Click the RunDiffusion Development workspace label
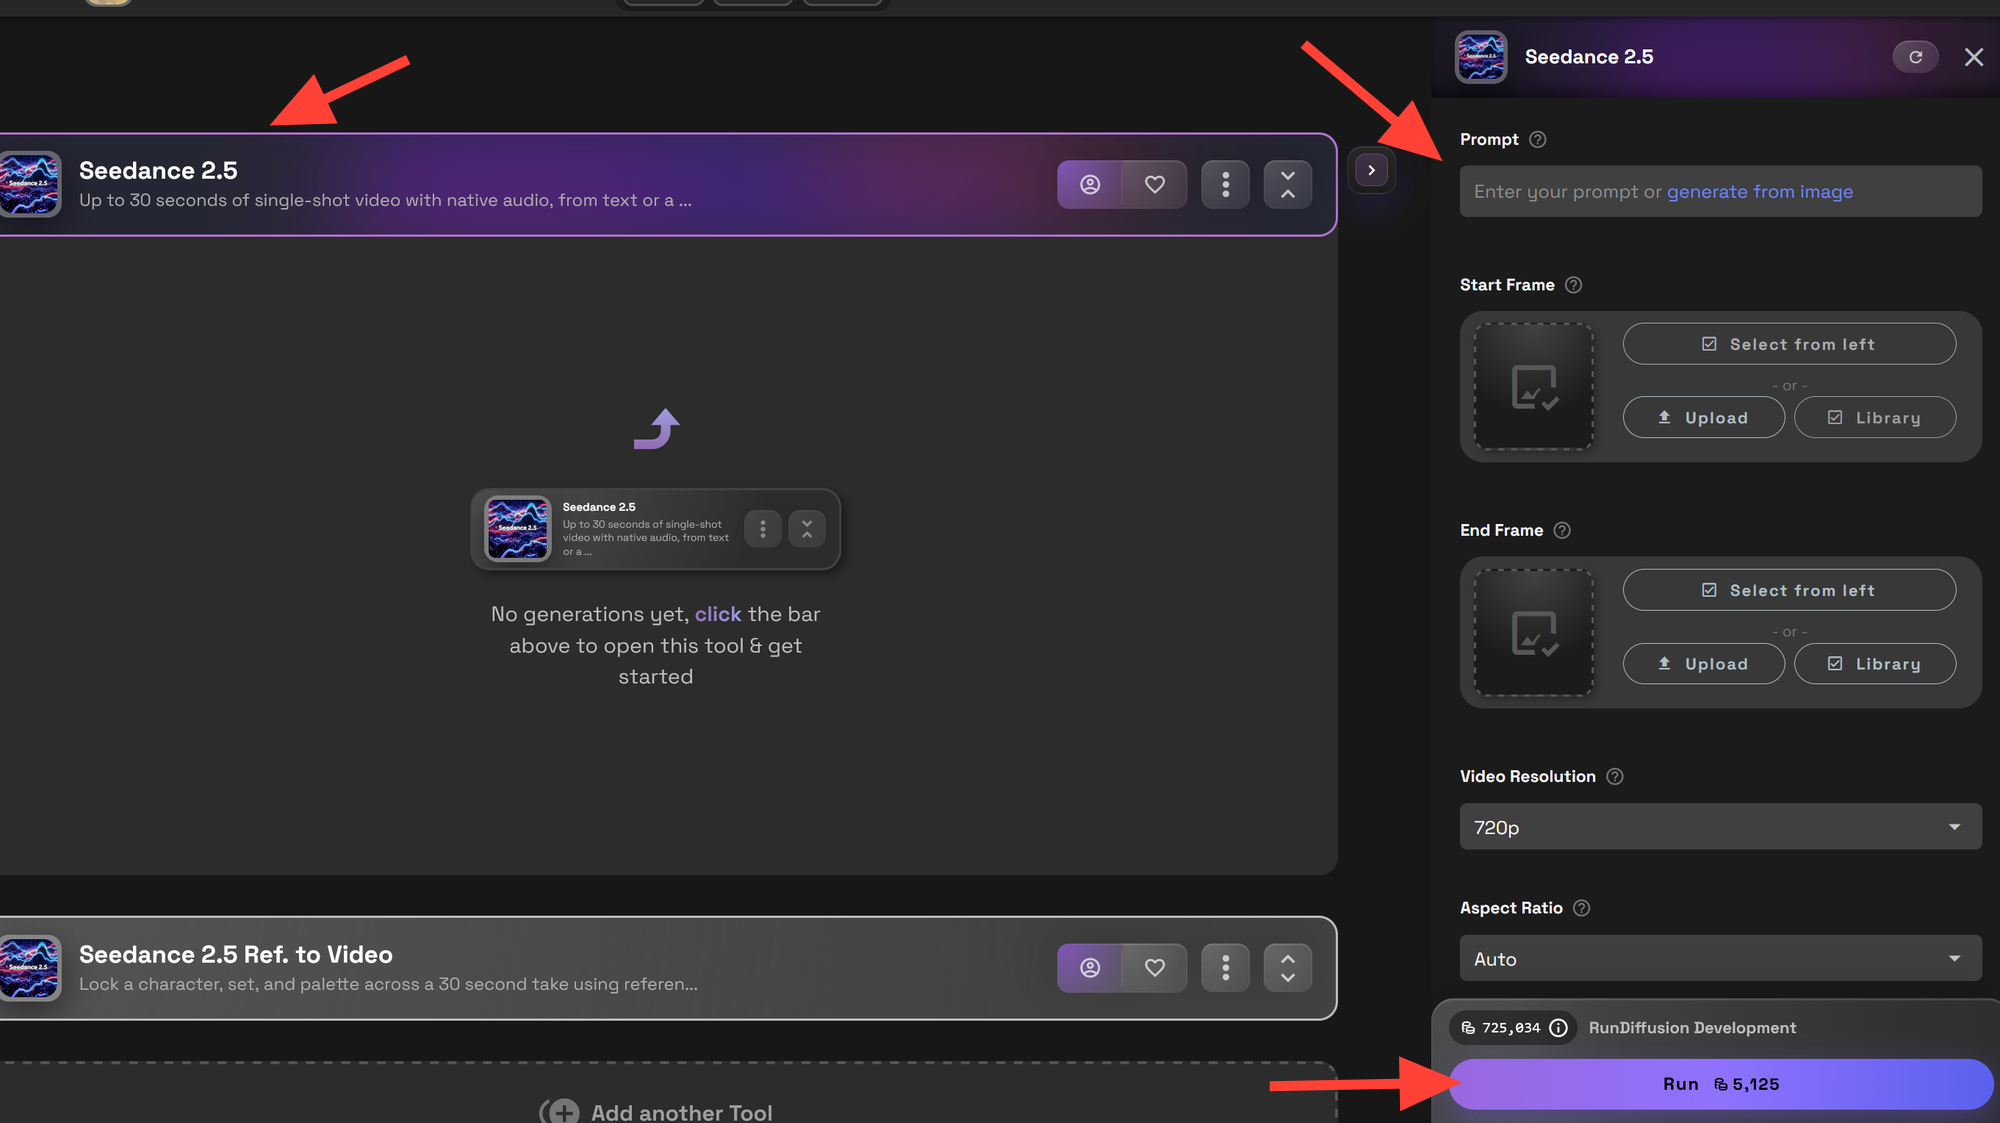Screen dimensions: 2000x1123 point(1692,1028)
